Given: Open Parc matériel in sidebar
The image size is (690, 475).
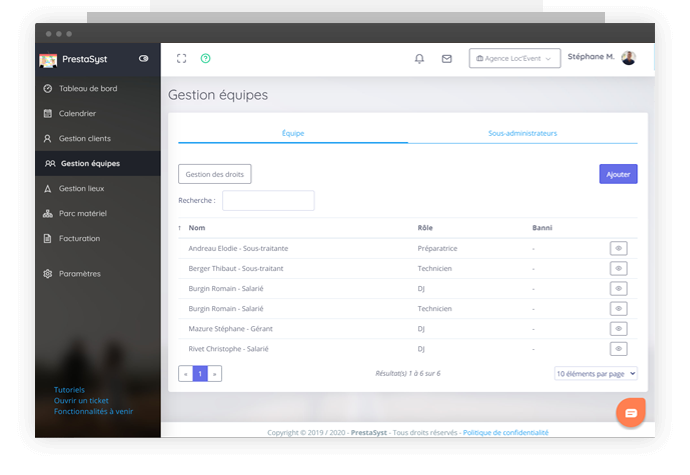Looking at the screenshot, I should 83,214.
